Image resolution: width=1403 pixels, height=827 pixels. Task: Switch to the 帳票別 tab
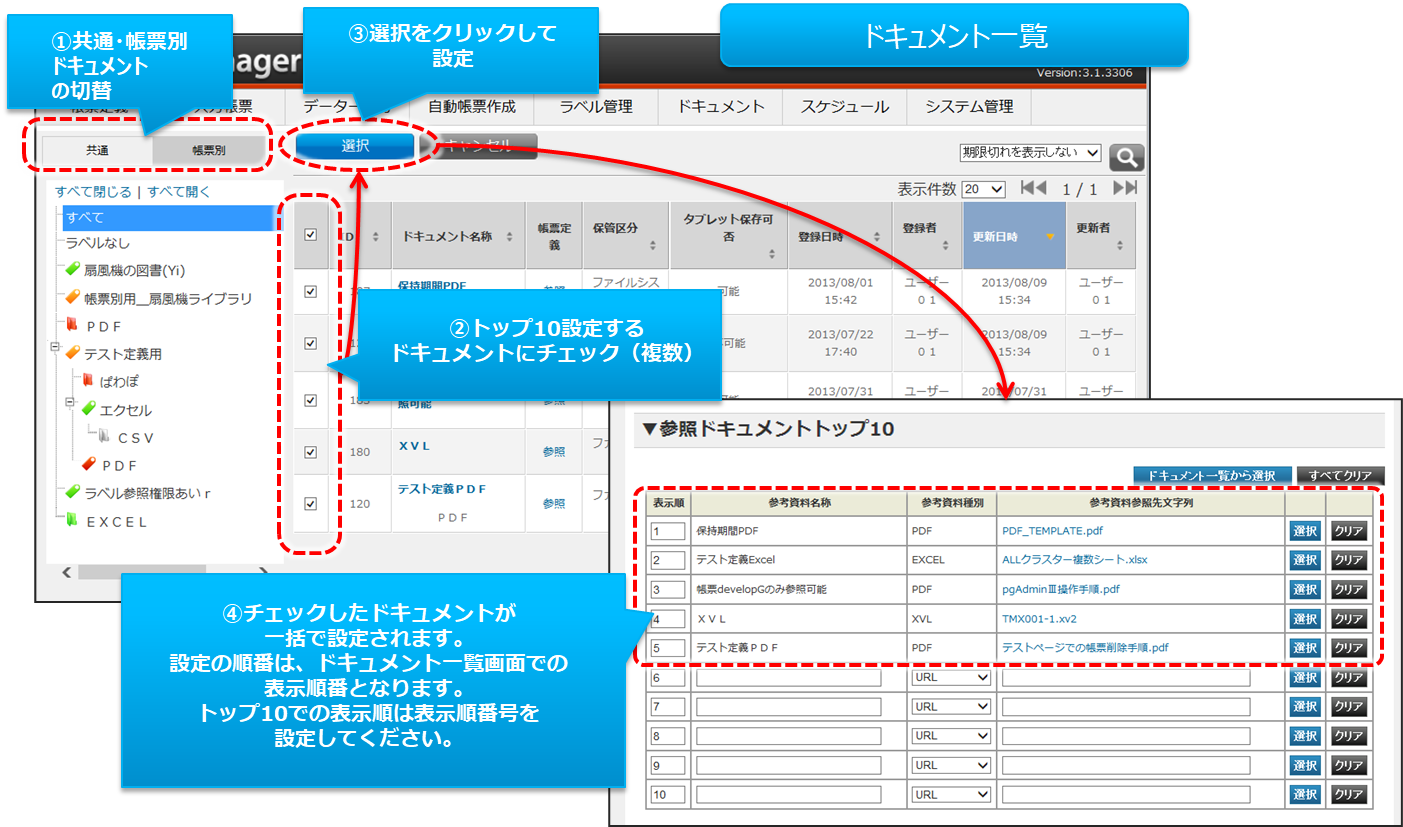point(210,150)
